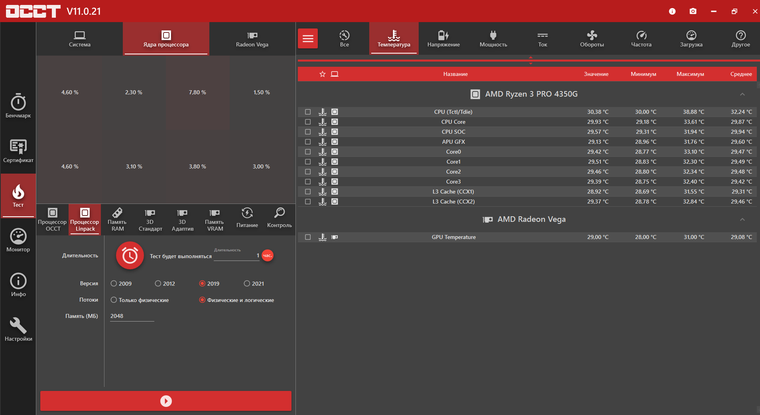
Task: Collapse the AMD Radeon Vega group
Action: click(742, 220)
